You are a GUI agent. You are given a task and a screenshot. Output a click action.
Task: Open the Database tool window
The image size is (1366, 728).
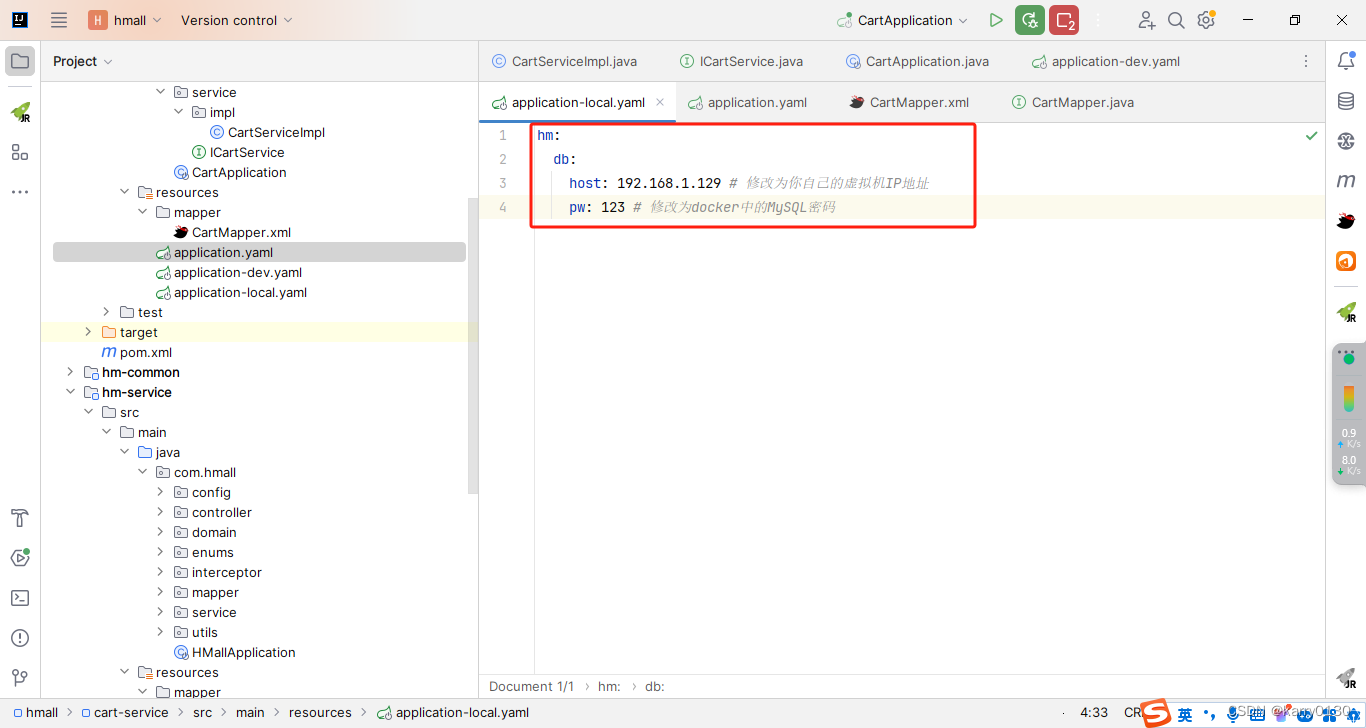coord(1346,100)
